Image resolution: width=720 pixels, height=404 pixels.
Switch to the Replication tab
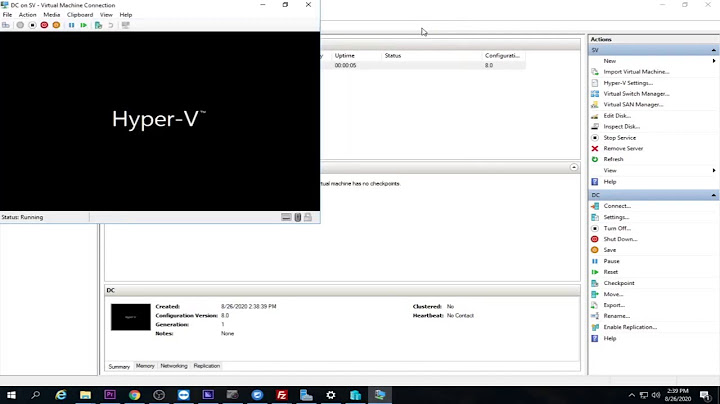[207, 366]
